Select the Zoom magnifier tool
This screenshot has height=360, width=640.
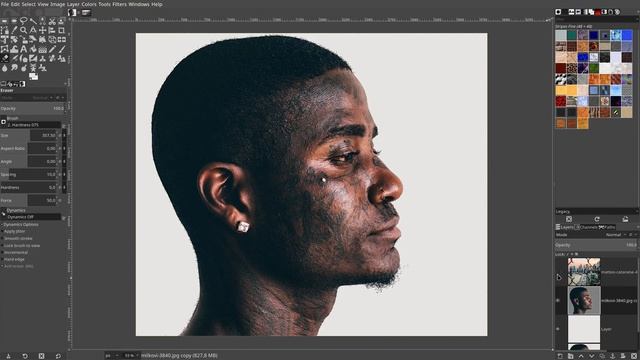[24, 30]
